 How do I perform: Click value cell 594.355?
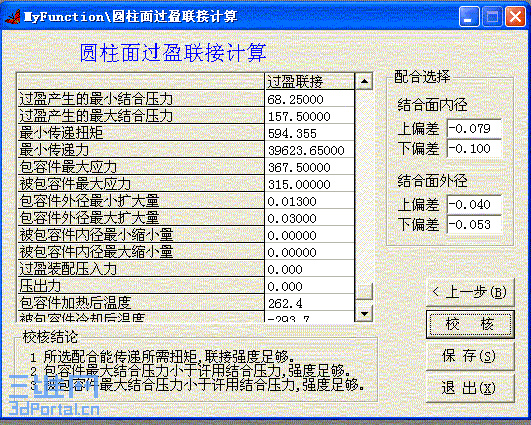point(309,133)
